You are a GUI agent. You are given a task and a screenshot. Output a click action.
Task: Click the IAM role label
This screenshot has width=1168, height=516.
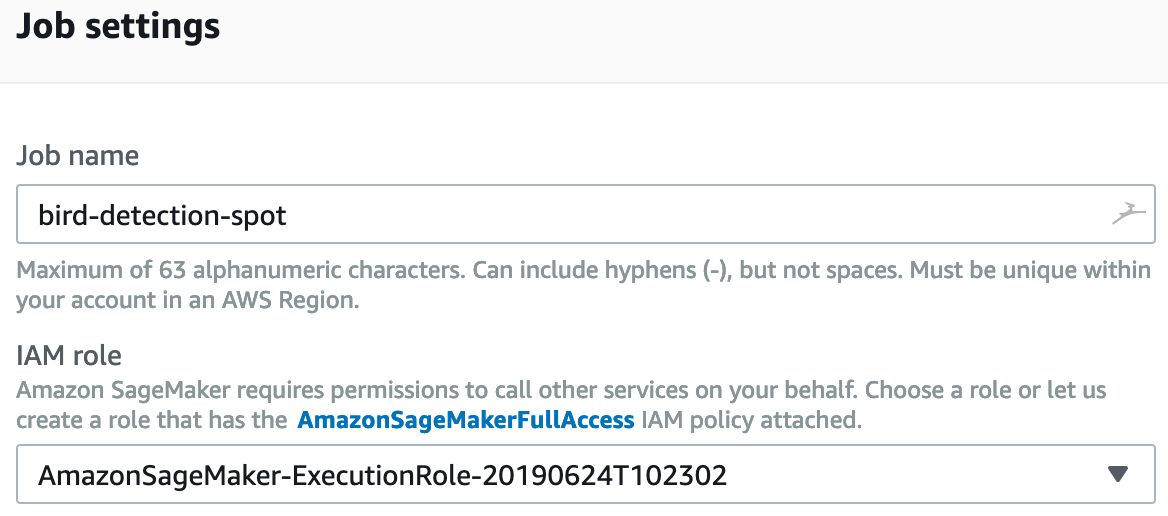(x=69, y=355)
